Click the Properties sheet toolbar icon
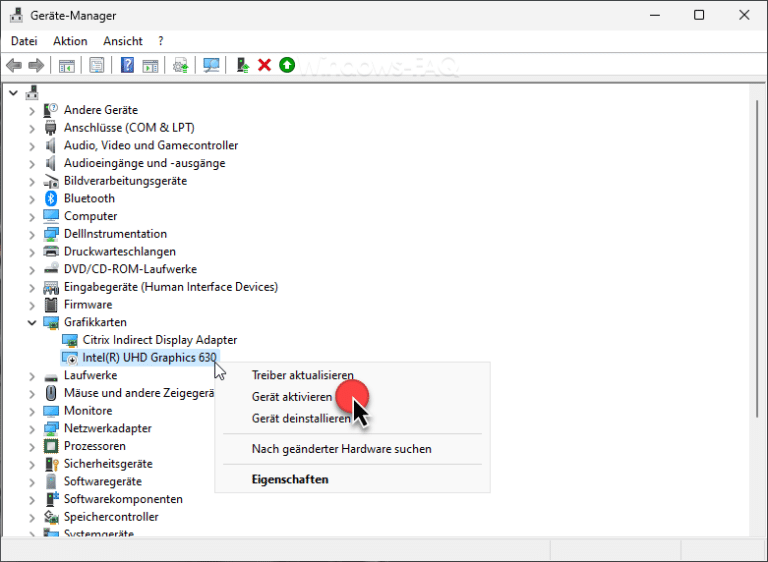 click(97, 65)
